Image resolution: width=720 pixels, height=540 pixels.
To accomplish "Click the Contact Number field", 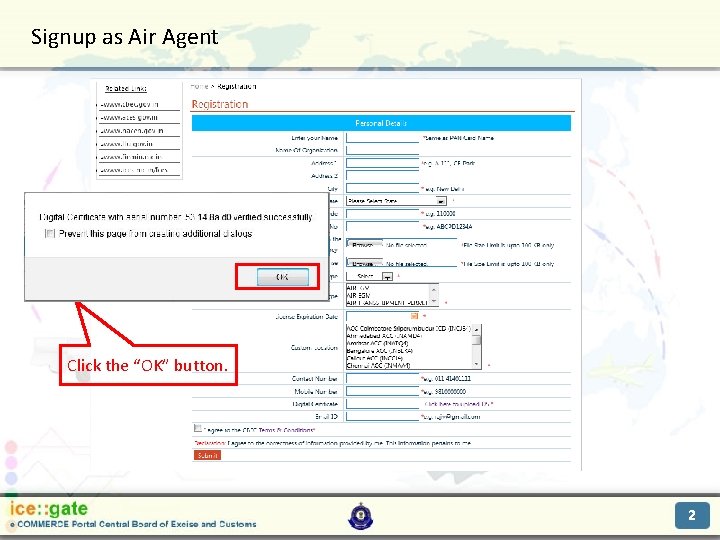I will (382, 379).
